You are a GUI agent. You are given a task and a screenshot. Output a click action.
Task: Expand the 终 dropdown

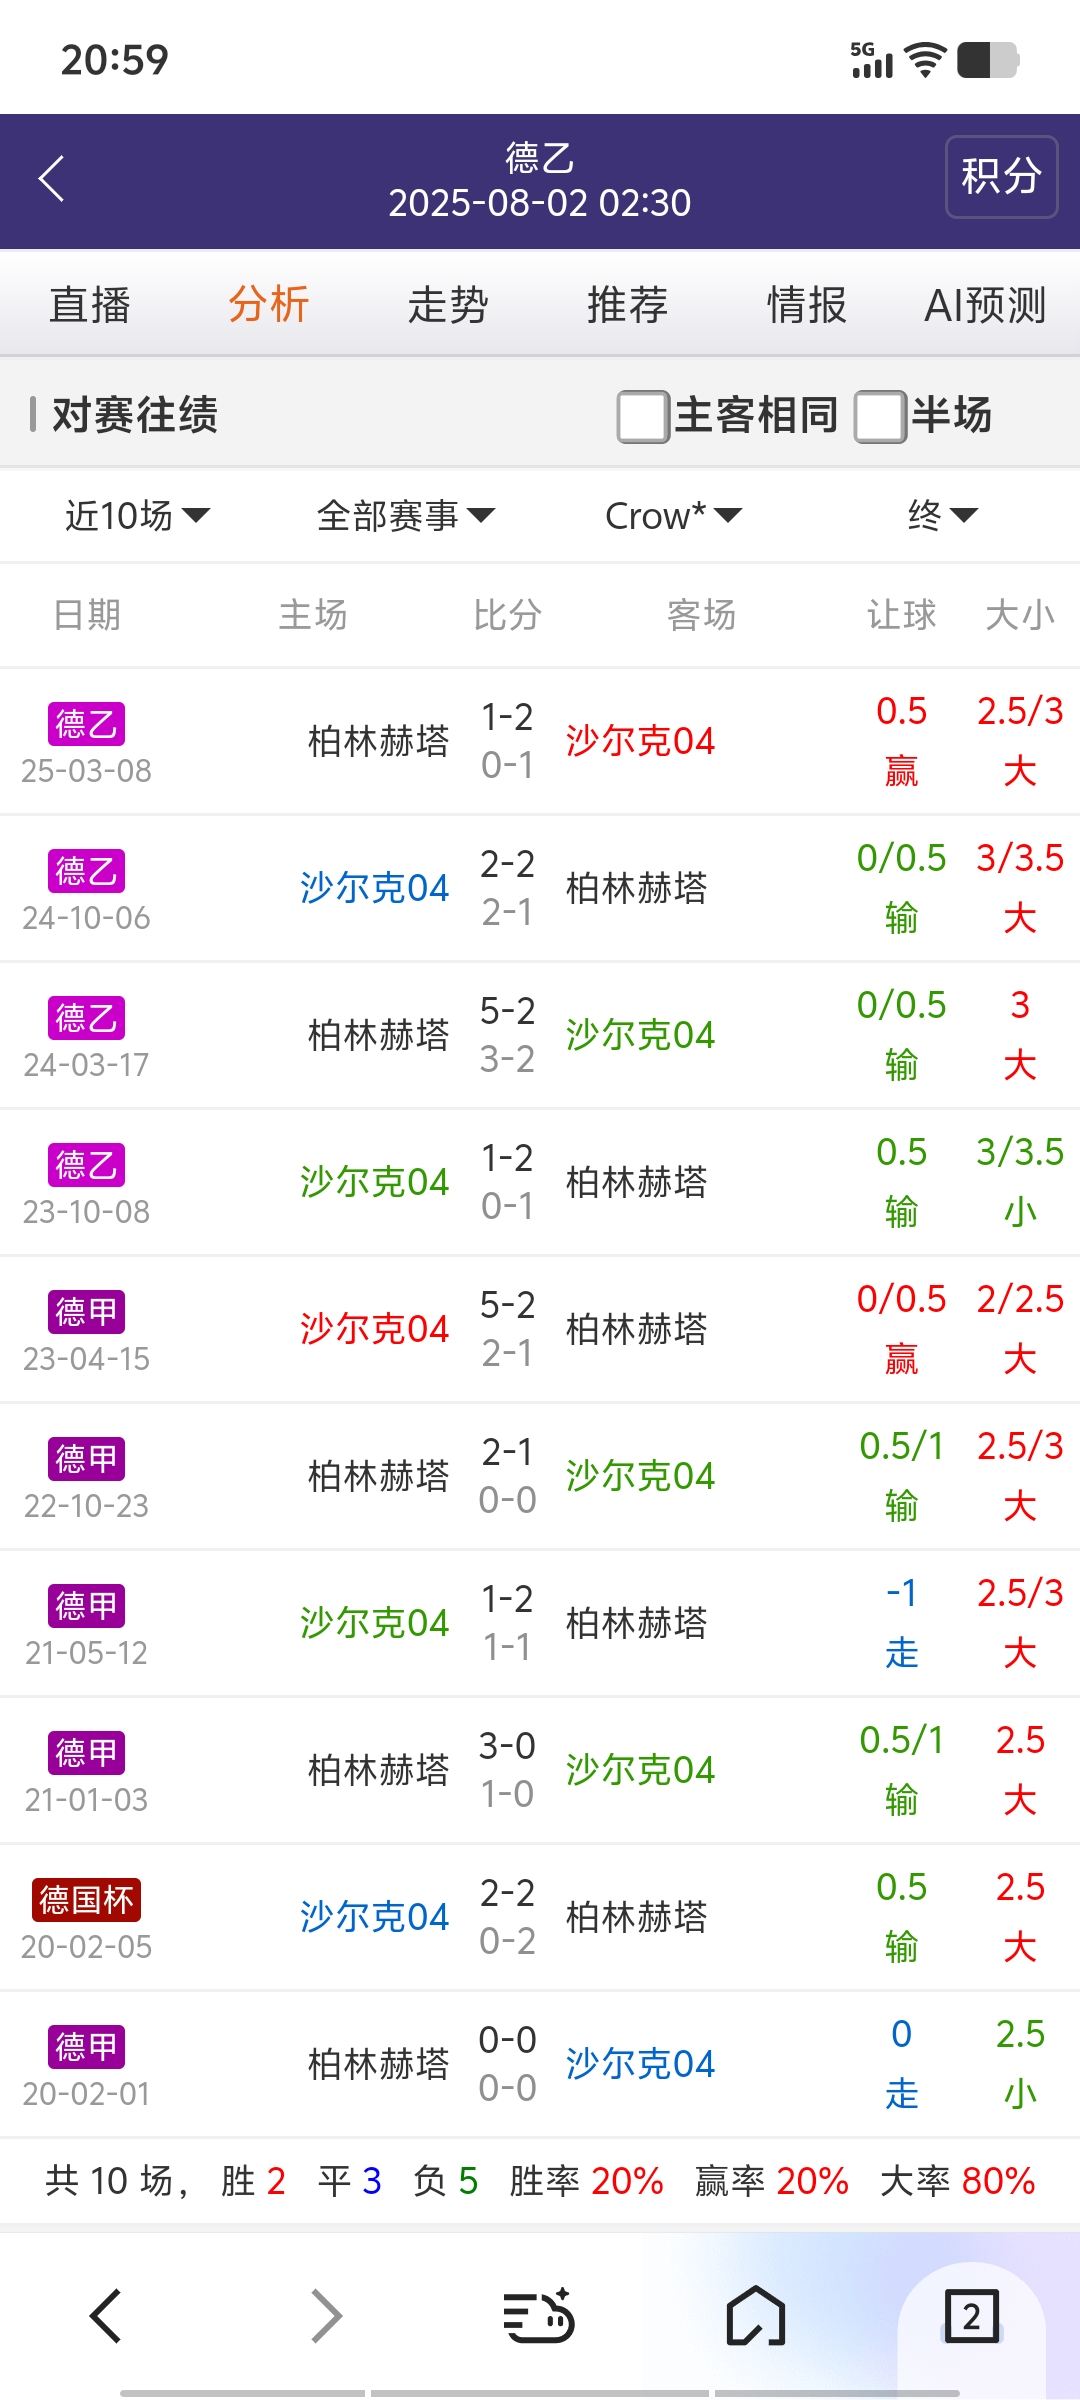[x=941, y=516]
